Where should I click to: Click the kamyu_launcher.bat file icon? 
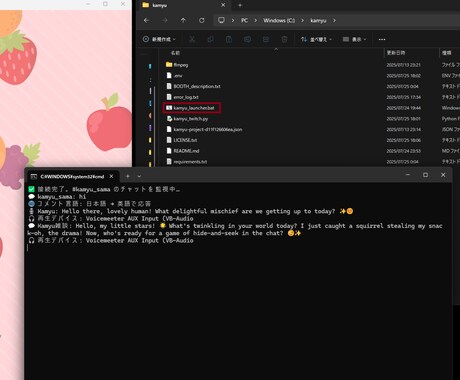(x=169, y=108)
